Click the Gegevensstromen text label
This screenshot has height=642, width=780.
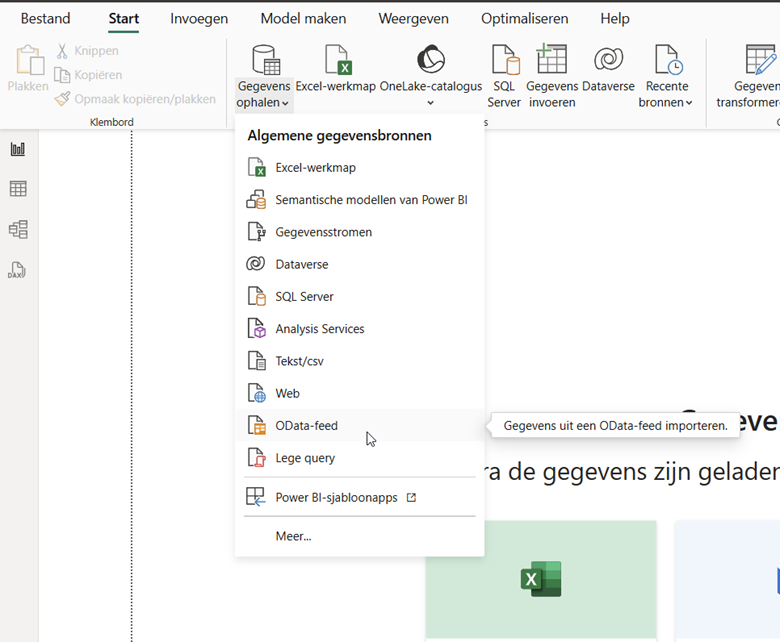(x=324, y=232)
